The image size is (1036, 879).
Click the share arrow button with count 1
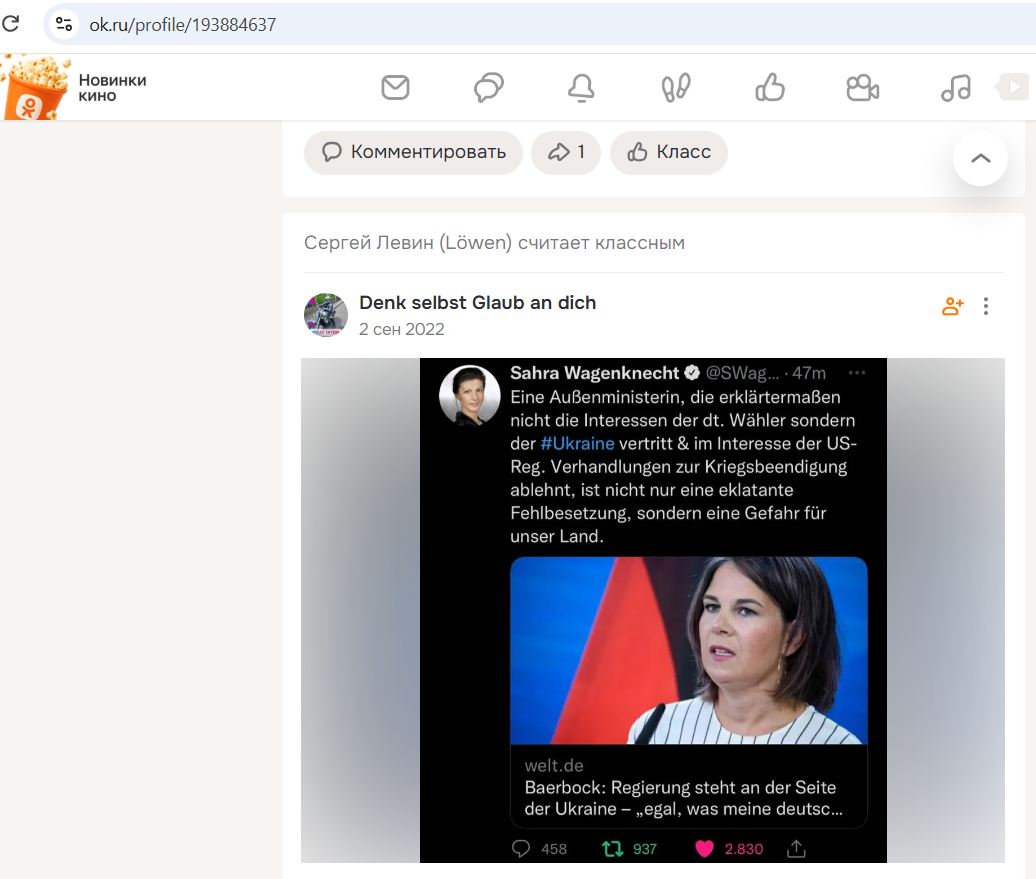pyautogui.click(x=566, y=152)
